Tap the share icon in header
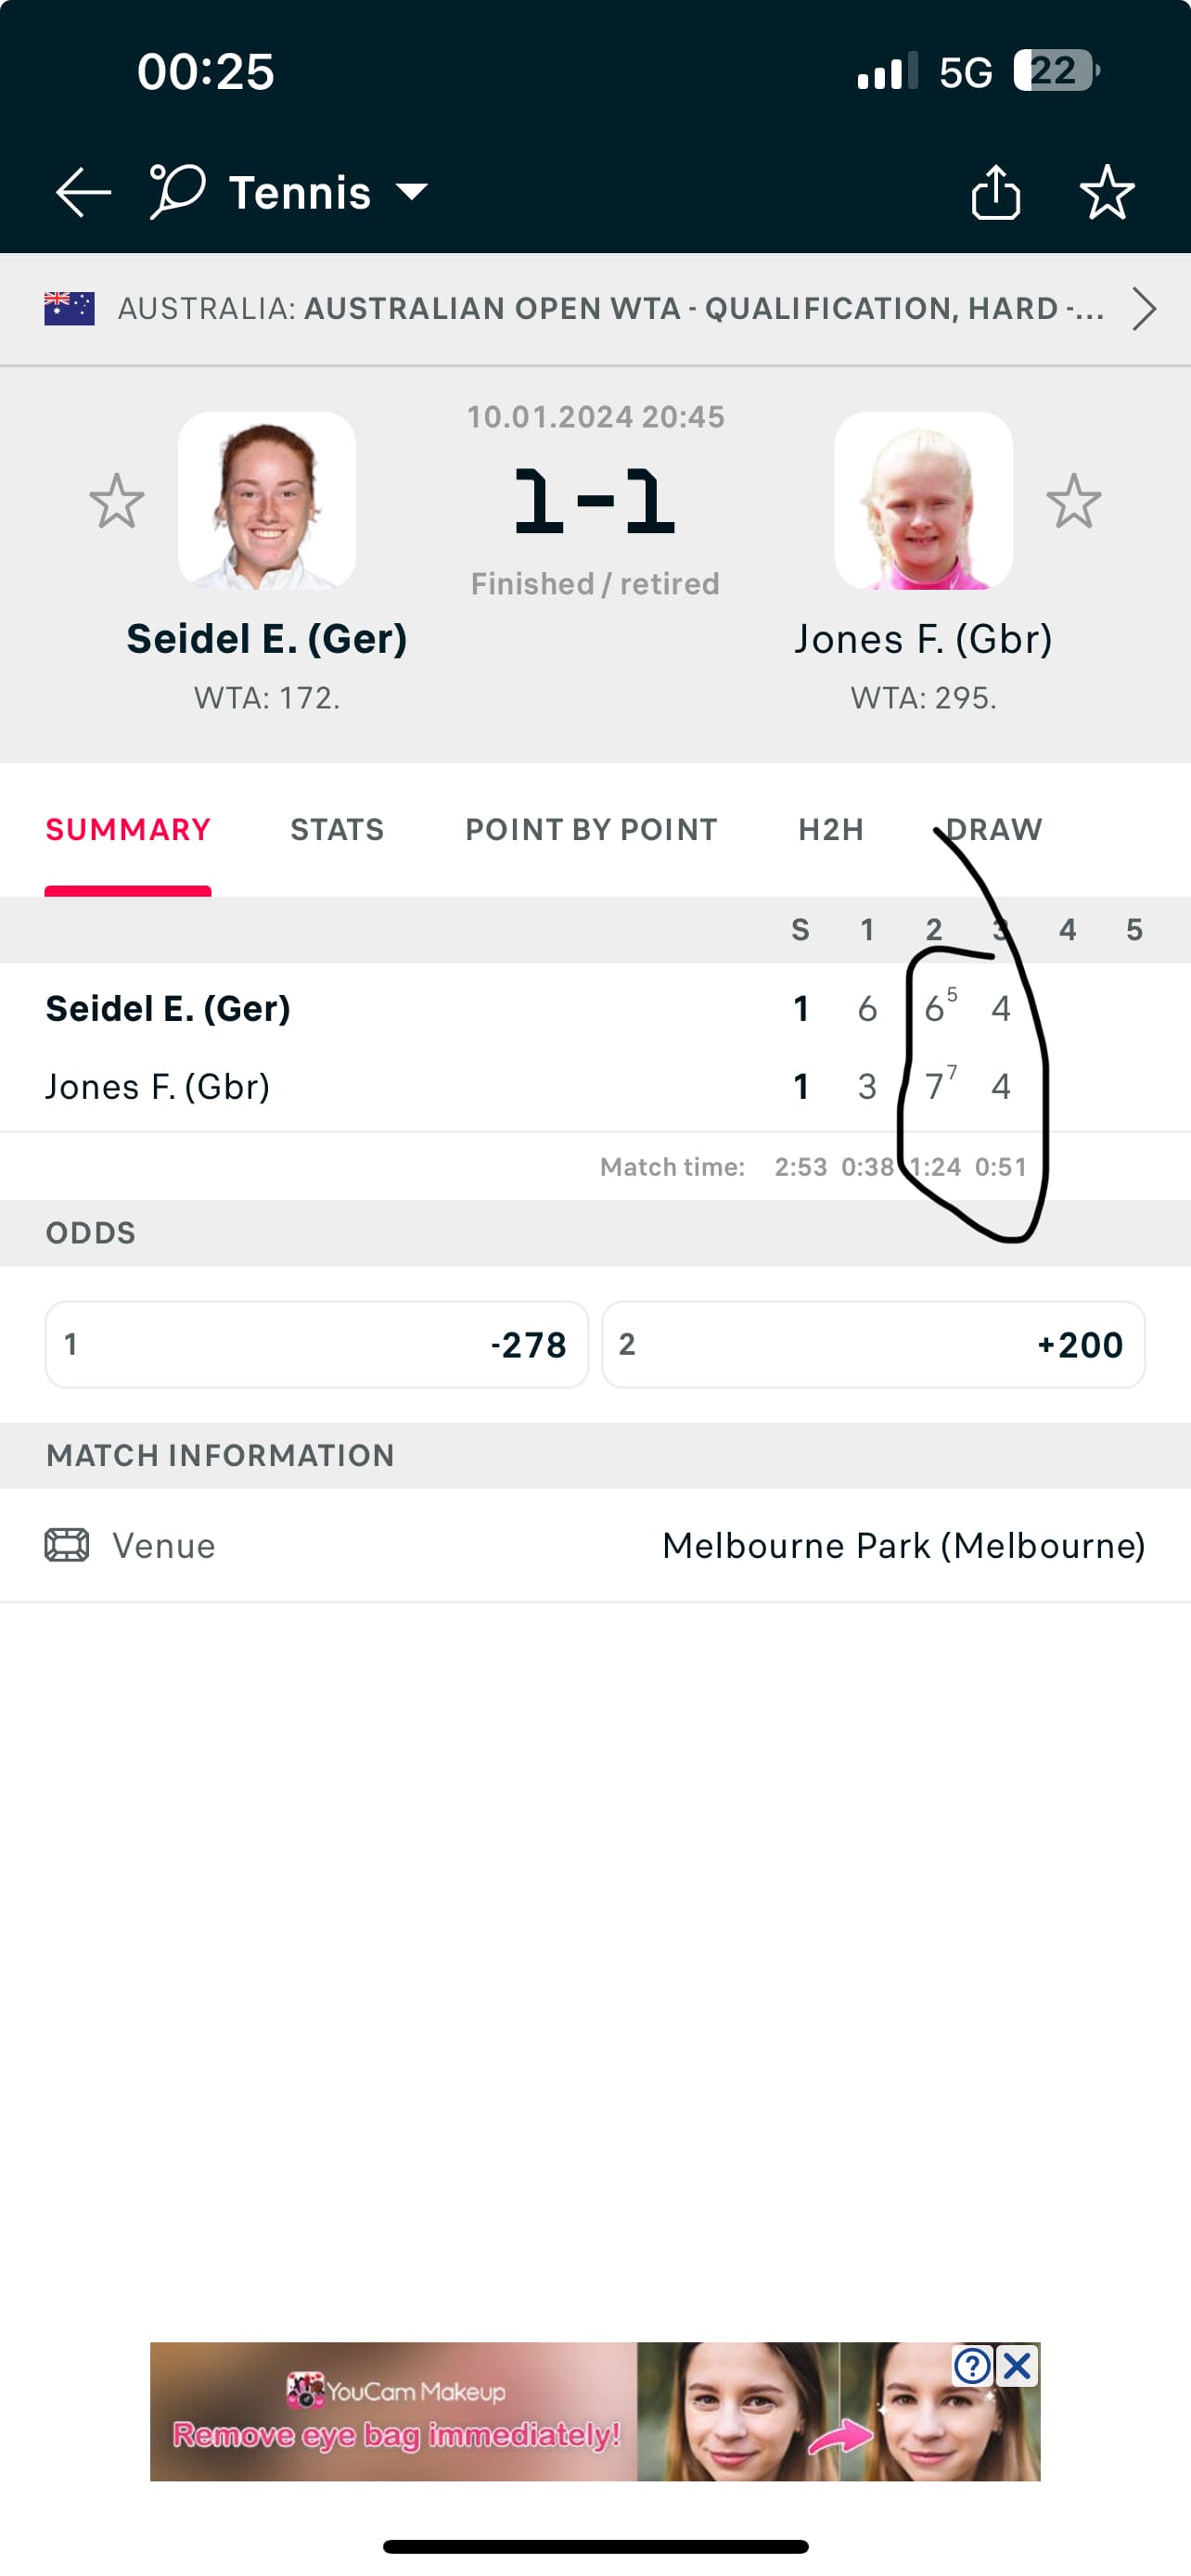The image size is (1191, 2576). coord(995,192)
